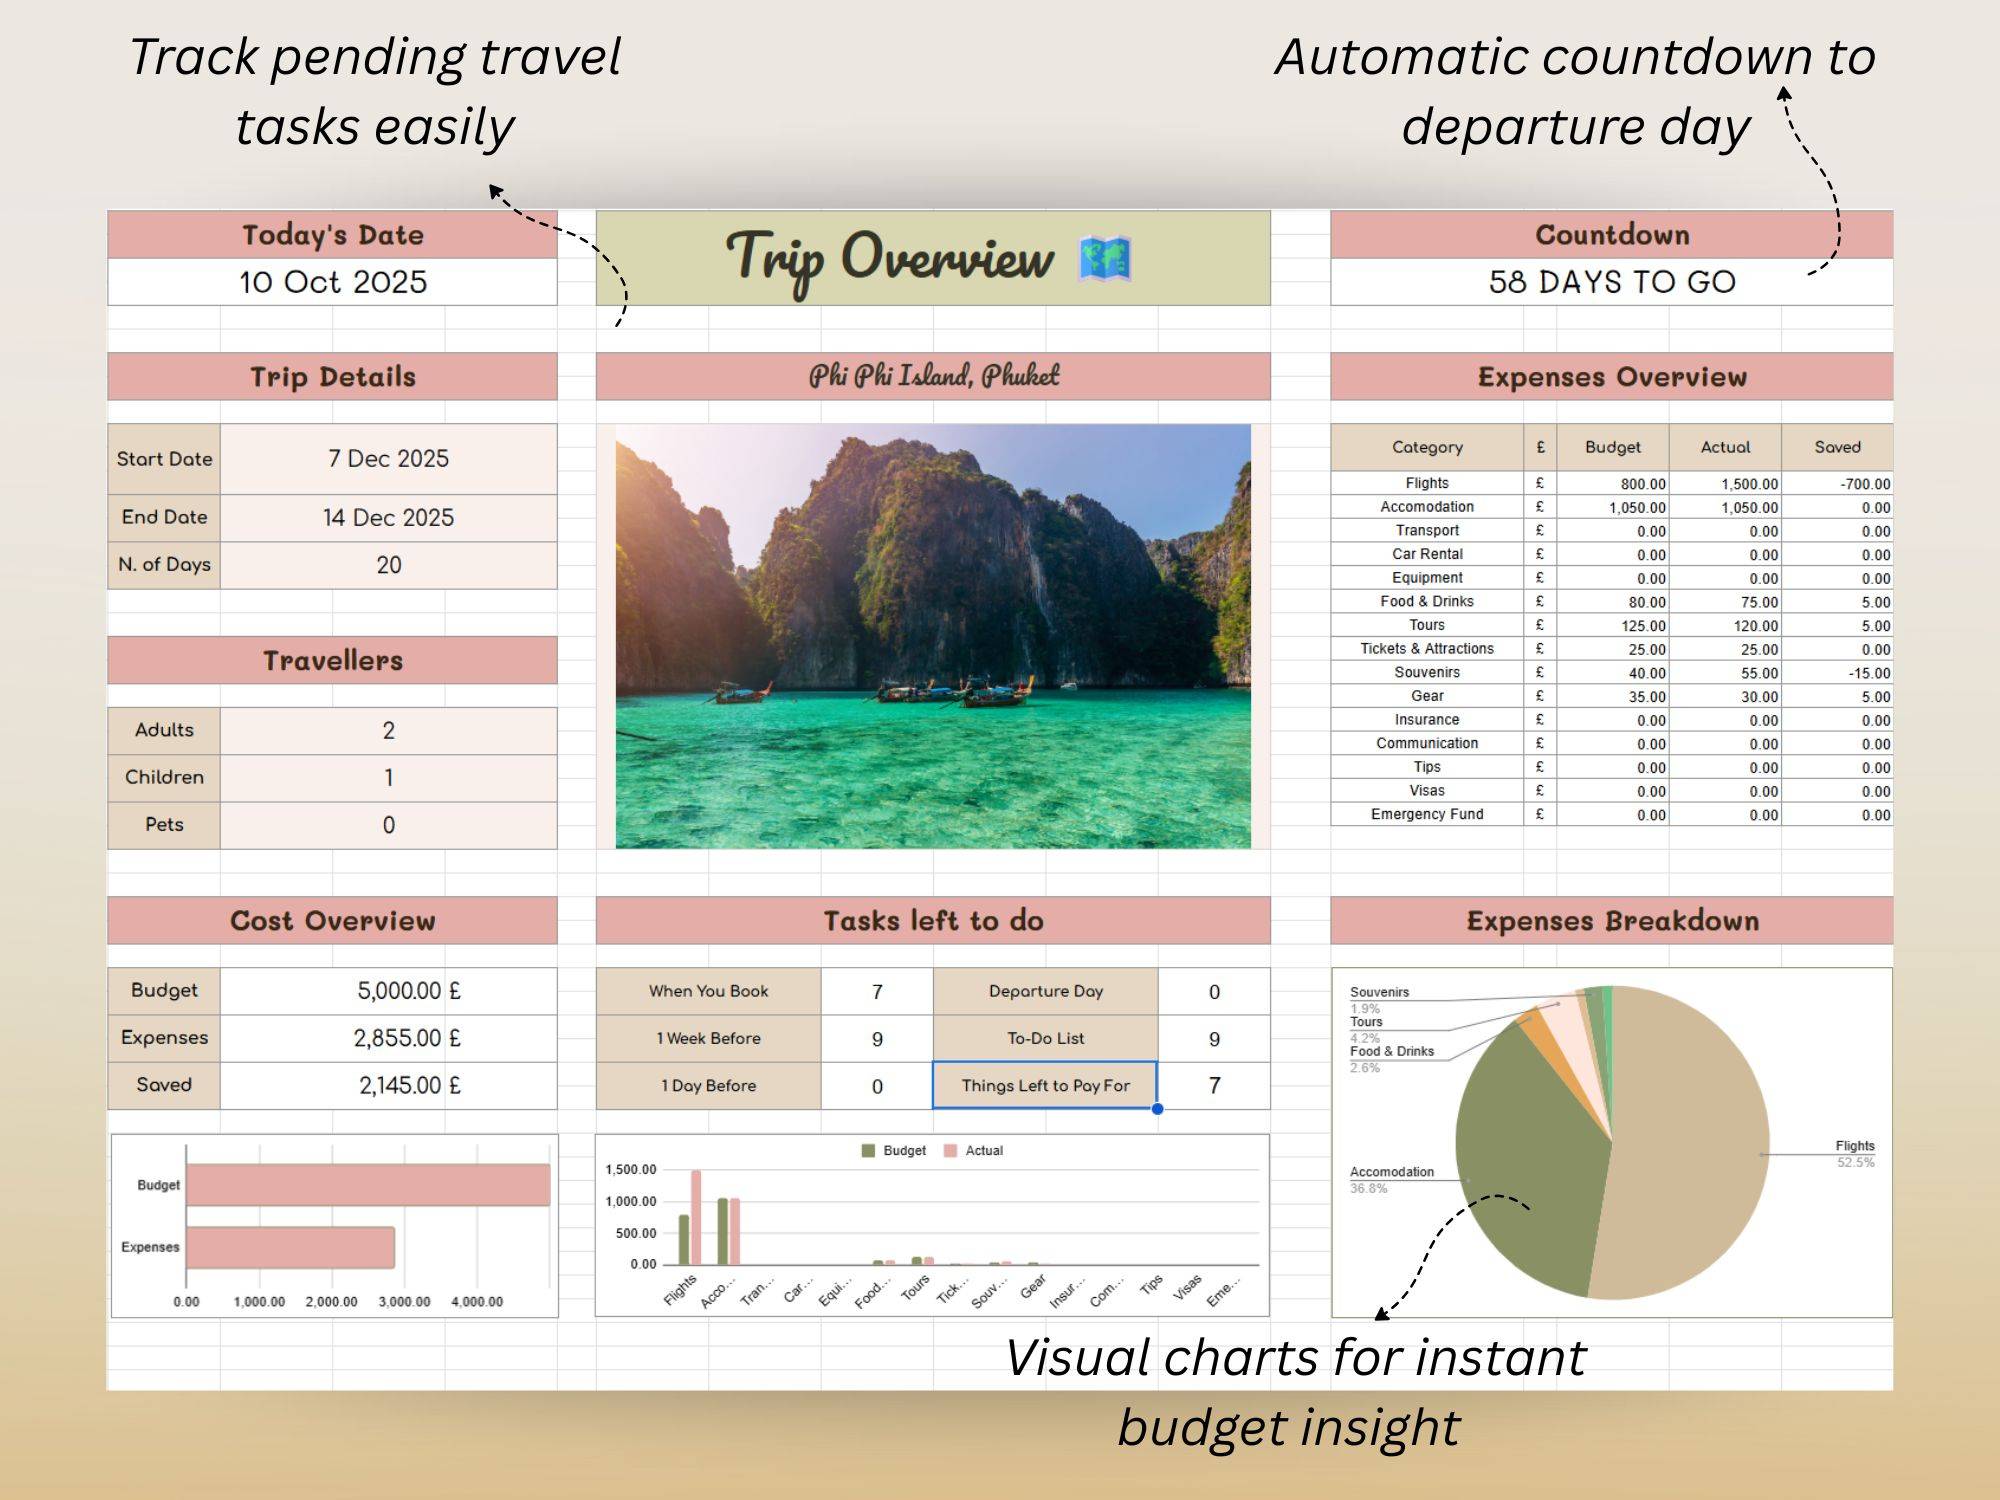Select the When You Book task count
Image resolution: width=2000 pixels, height=1500 pixels.
point(877,992)
